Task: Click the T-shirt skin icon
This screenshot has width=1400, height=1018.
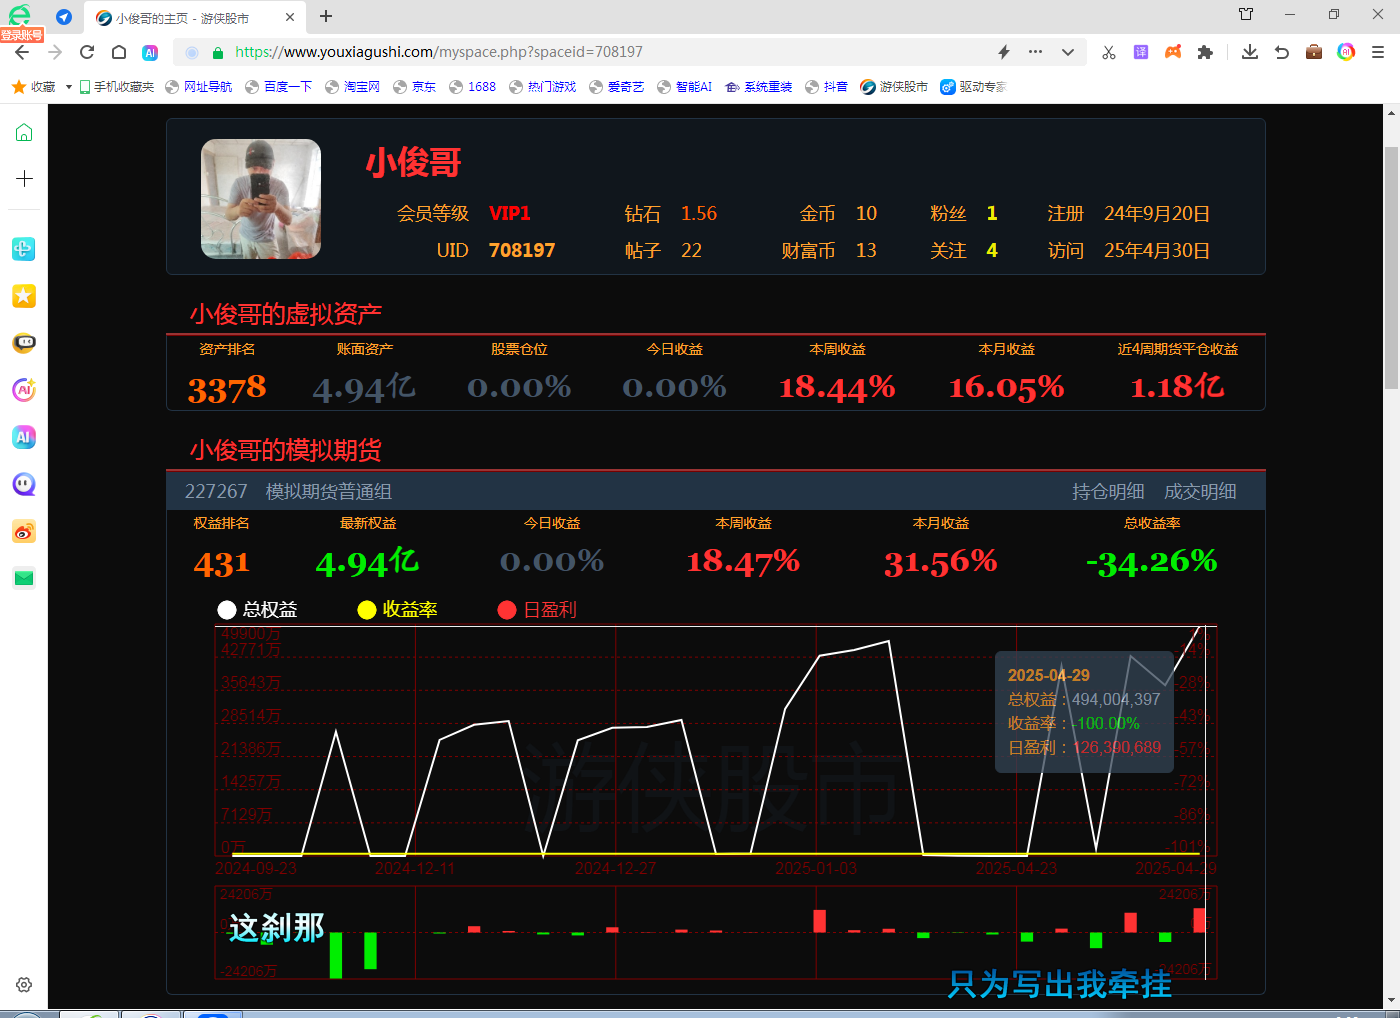Action: [1246, 15]
